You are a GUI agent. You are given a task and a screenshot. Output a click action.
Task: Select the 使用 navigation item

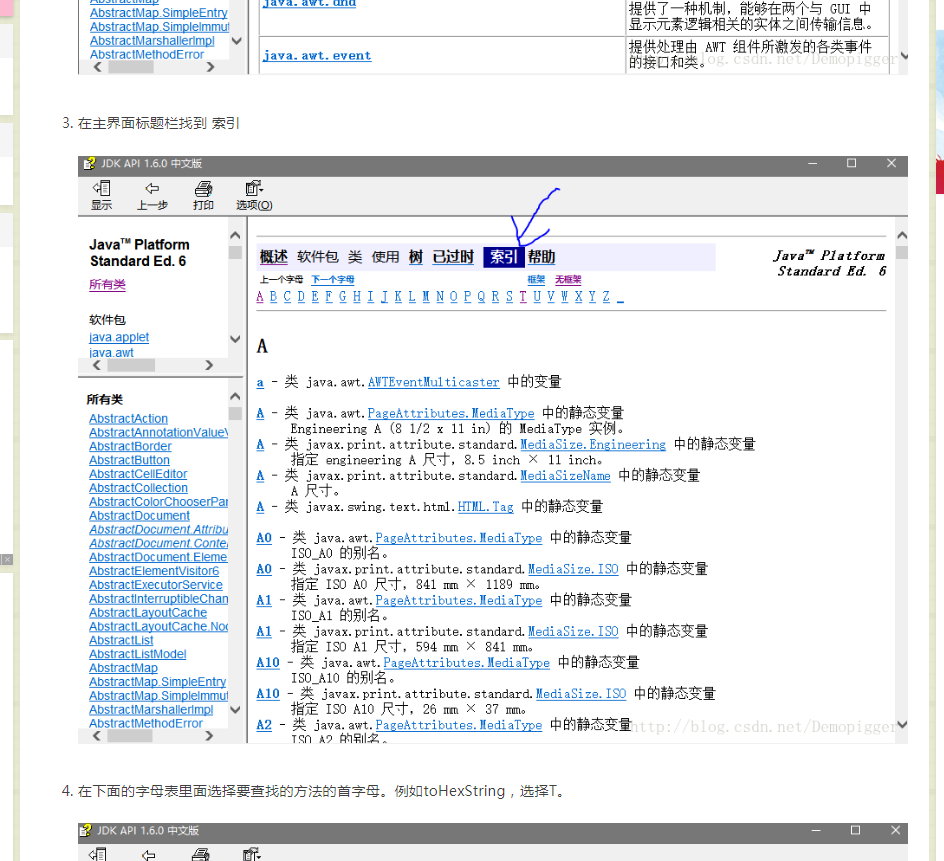point(385,257)
